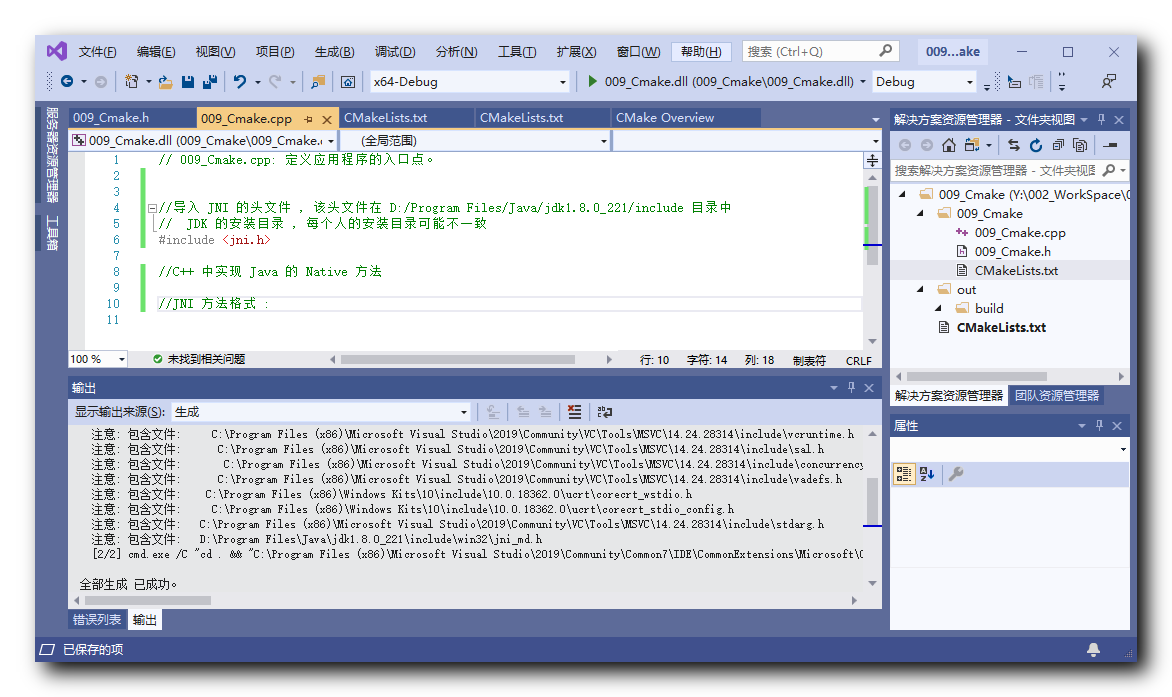Refresh the Solution Explorer file list
Screen dimensions: 1172x697
(x=1036, y=144)
